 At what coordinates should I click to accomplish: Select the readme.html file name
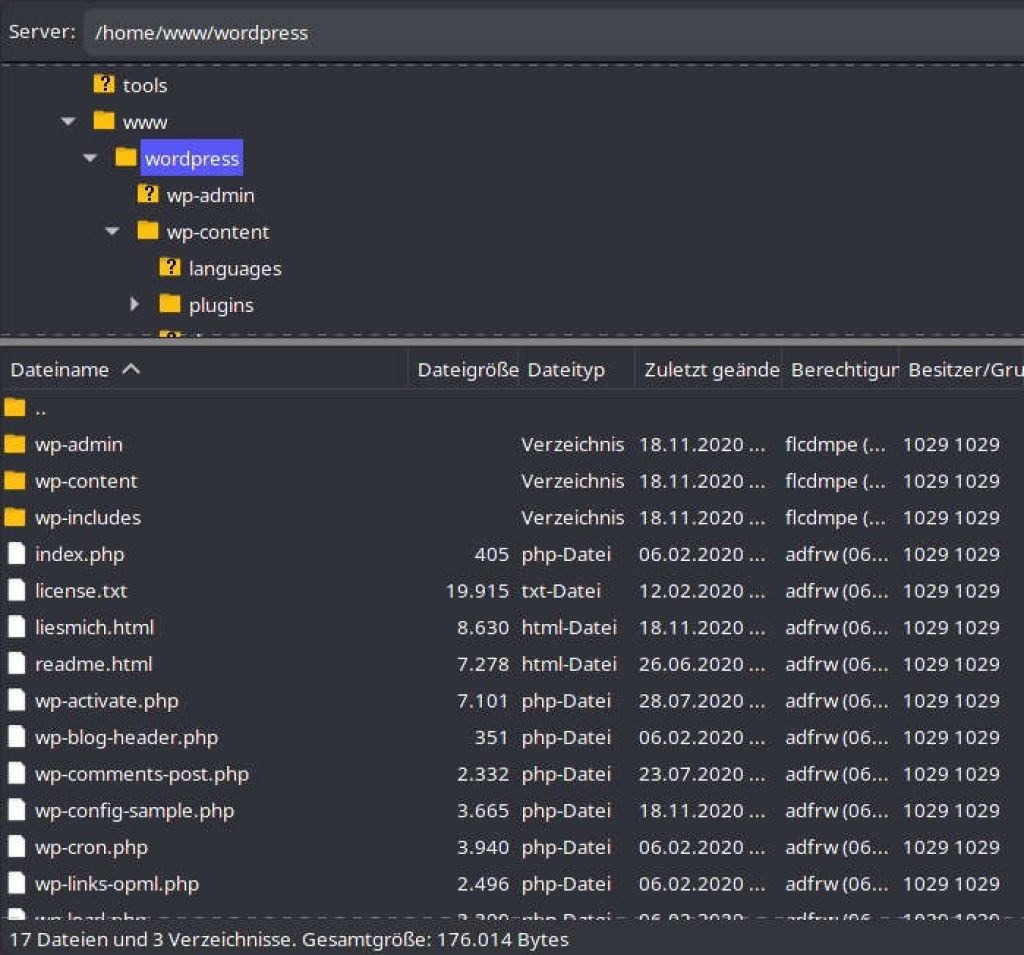coord(93,664)
